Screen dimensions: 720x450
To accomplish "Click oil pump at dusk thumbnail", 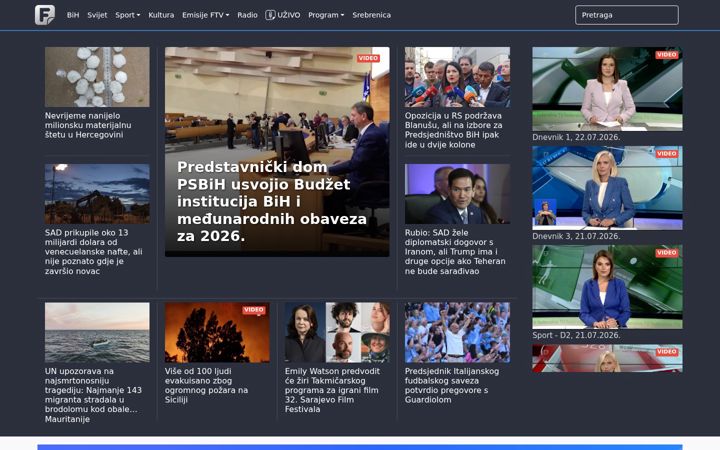I will [97, 194].
